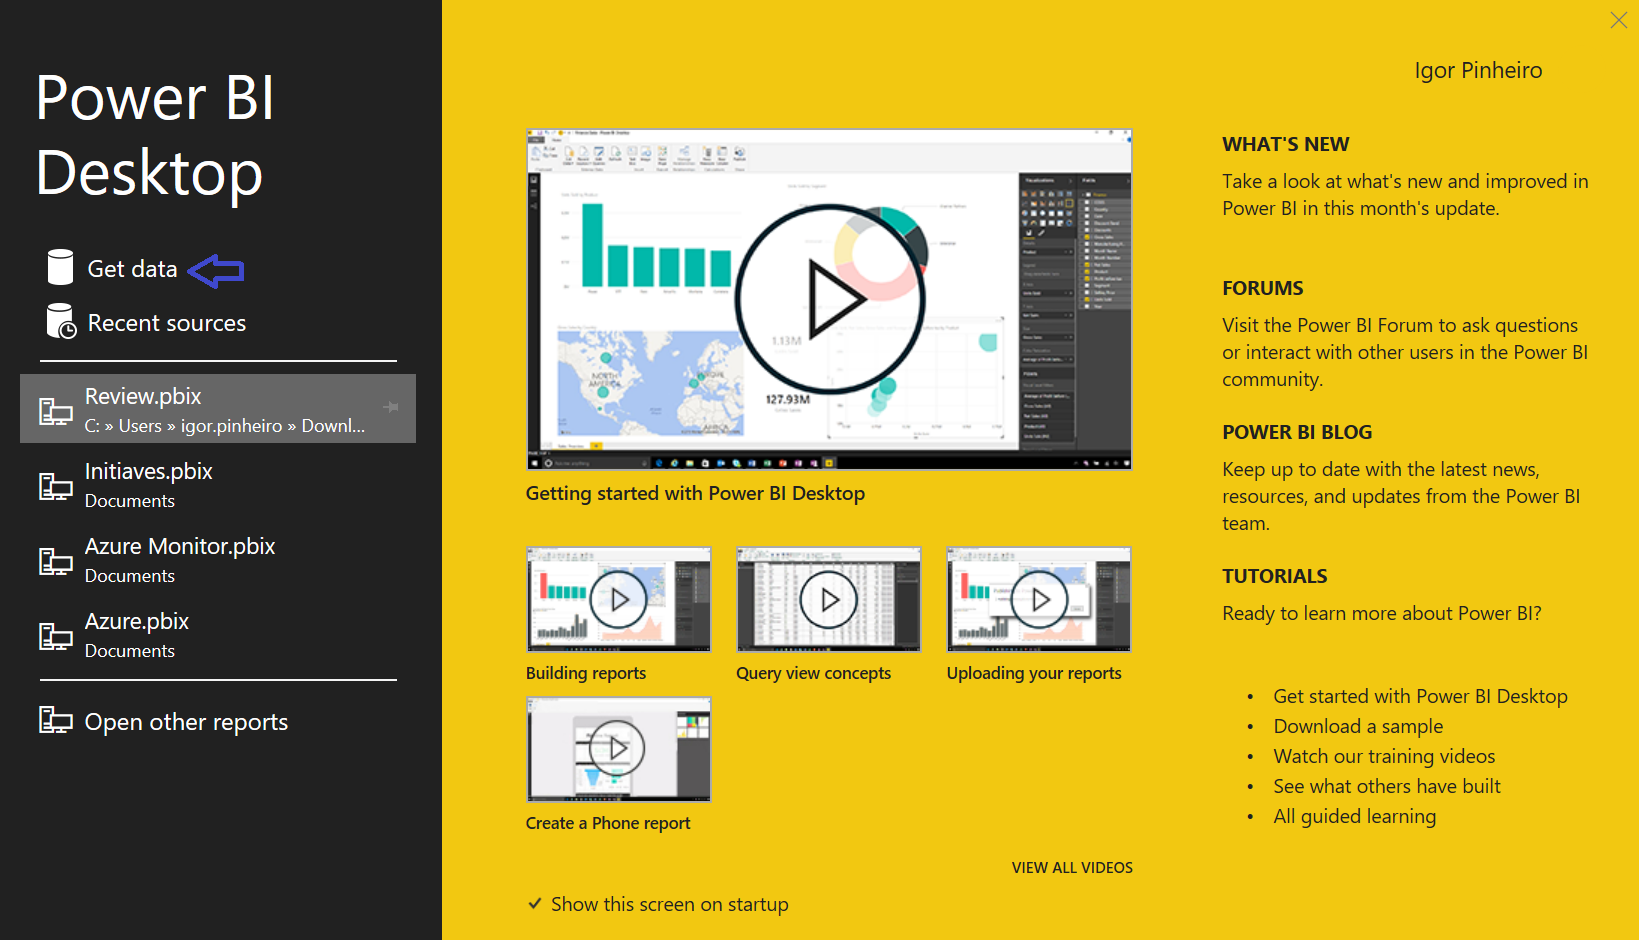
Task: Click the Getting started with Power BI Desktop caption
Action: click(x=695, y=494)
